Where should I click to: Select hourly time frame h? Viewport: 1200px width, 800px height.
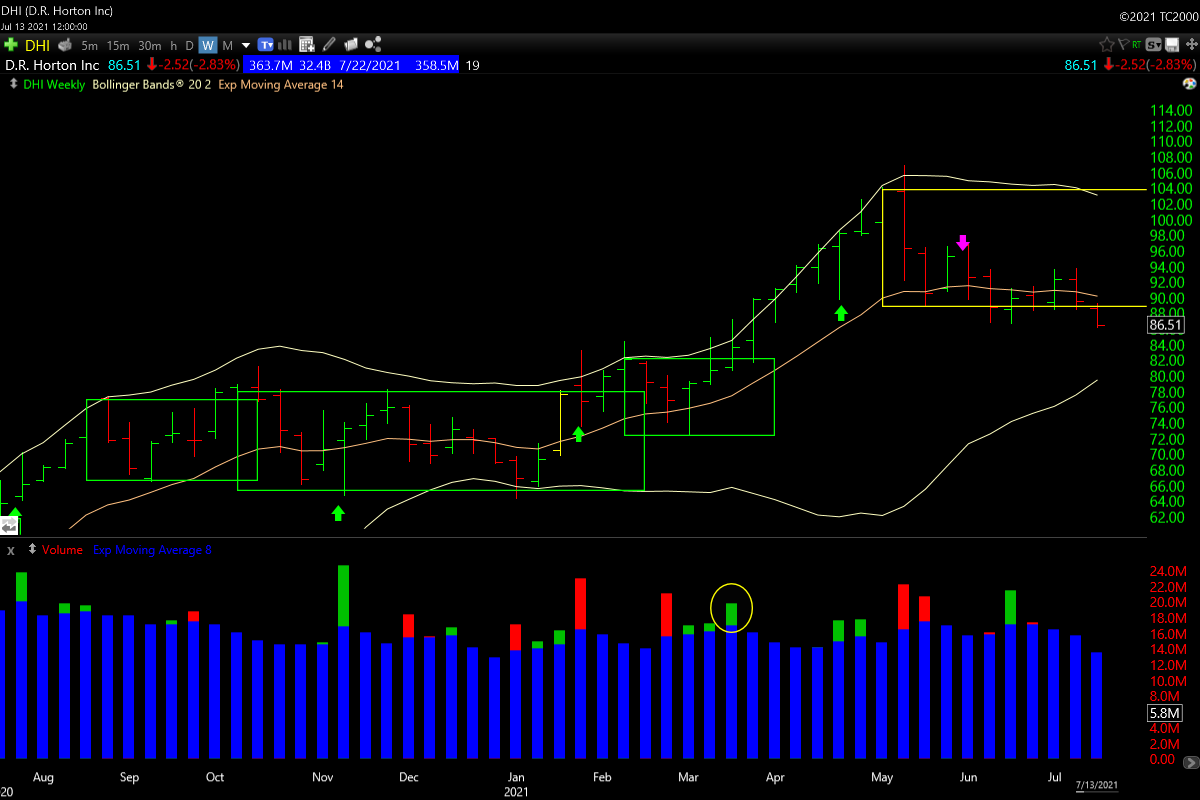pos(173,46)
